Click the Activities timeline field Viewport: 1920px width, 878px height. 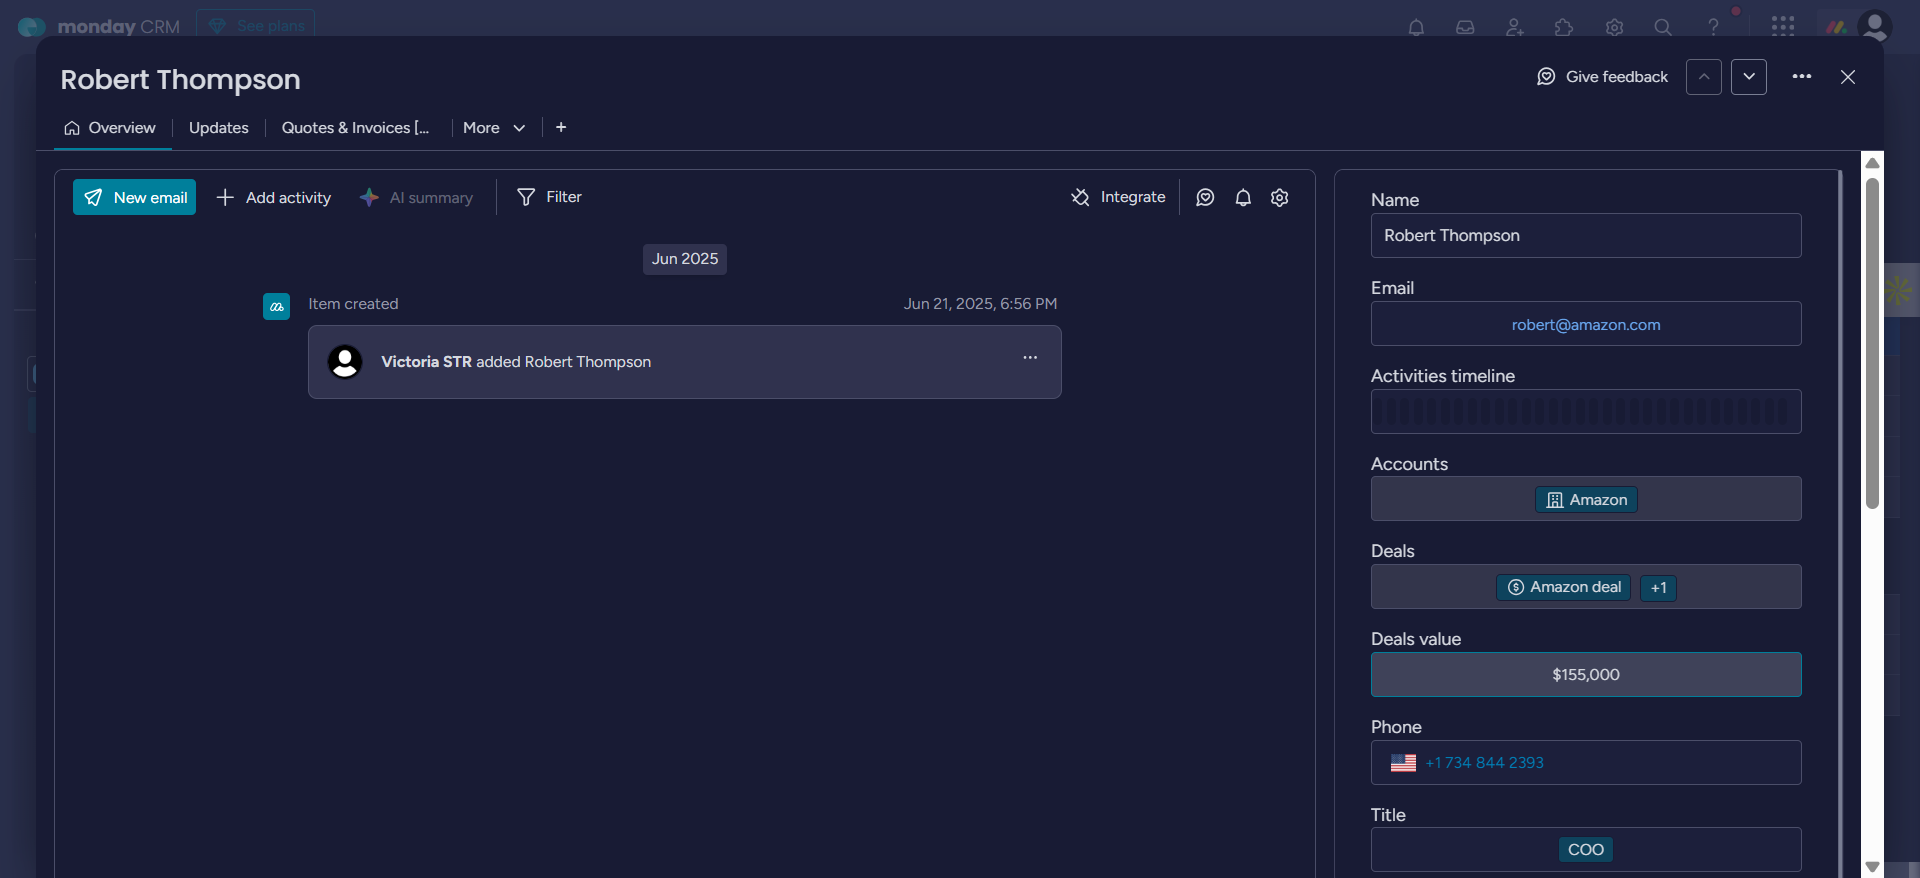[1586, 411]
